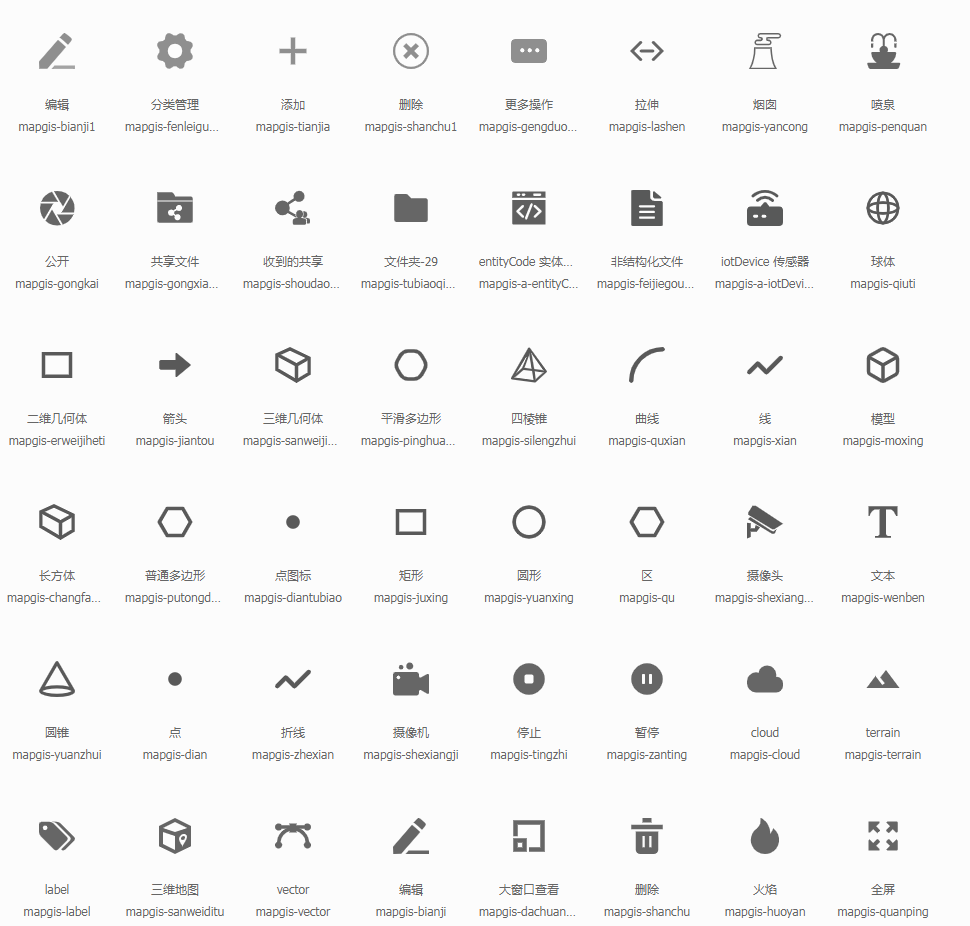Screen dimensions: 970x926
Task: Click the text label mapgis-huoyan
Action: tap(765, 912)
